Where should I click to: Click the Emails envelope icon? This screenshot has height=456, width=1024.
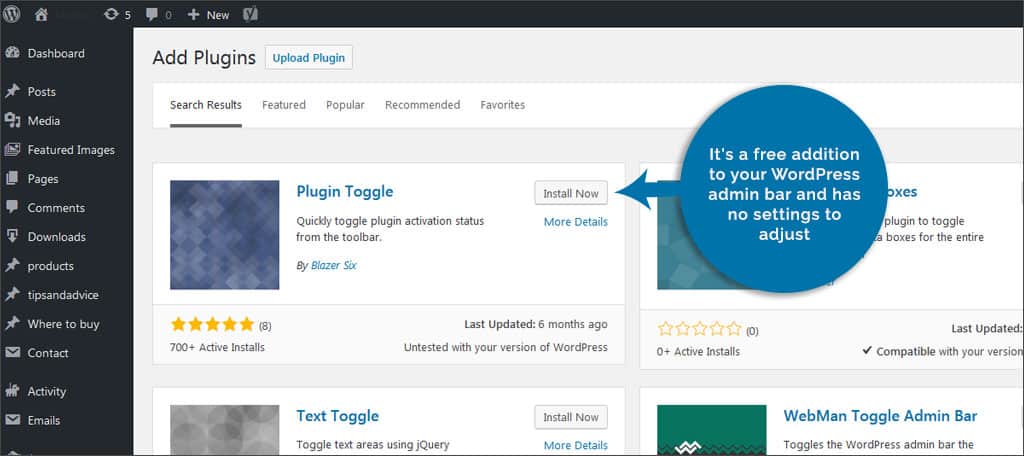coord(12,420)
